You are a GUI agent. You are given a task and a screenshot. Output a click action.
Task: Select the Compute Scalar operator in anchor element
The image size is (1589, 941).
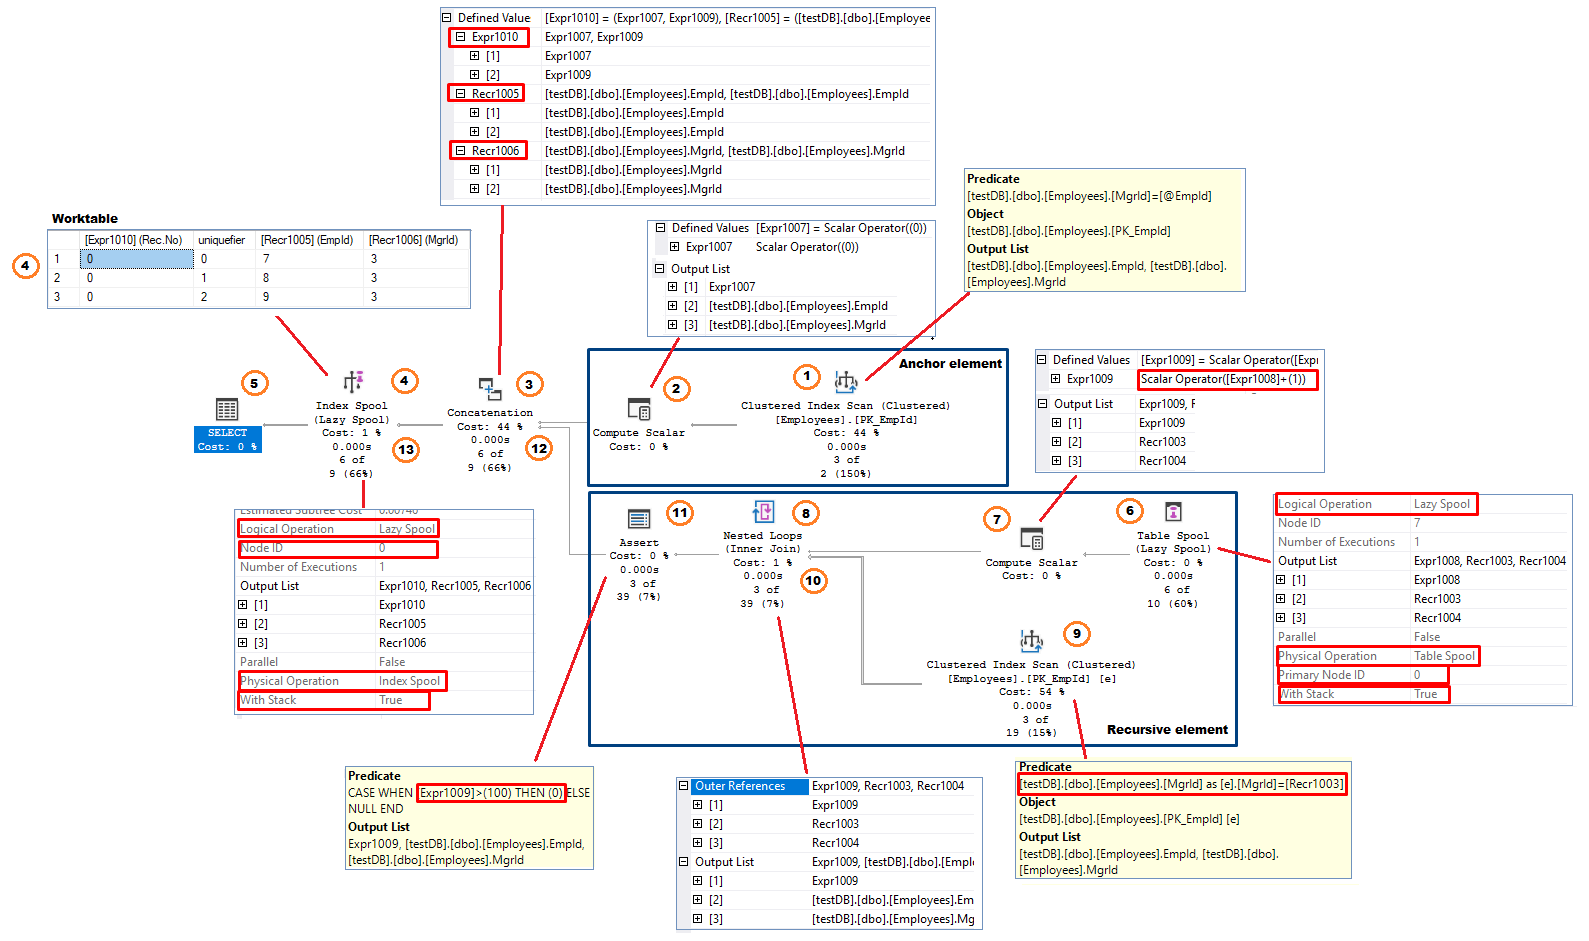(x=639, y=409)
